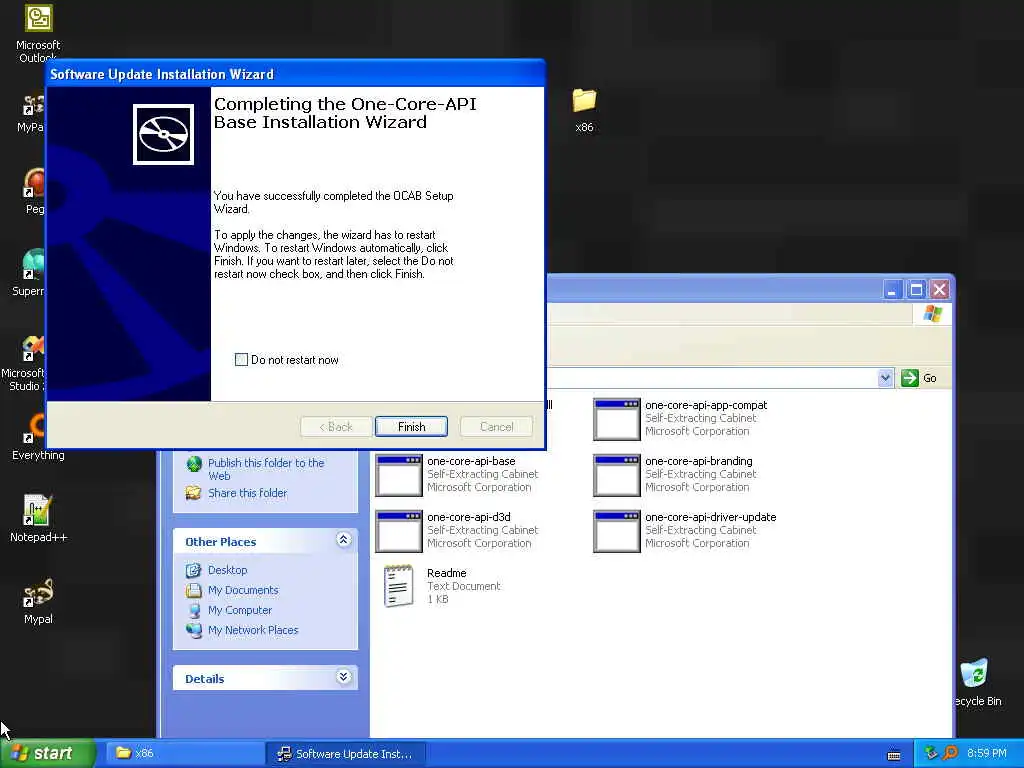
Task: Launch the Mypal desktop shortcut
Action: tap(38, 593)
